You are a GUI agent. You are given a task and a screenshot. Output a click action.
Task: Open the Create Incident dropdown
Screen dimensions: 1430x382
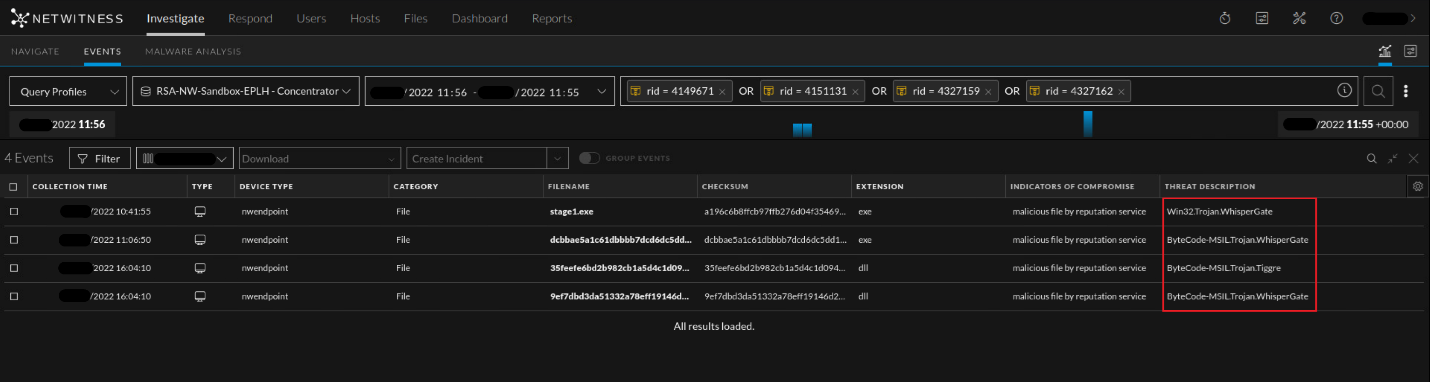coord(487,158)
